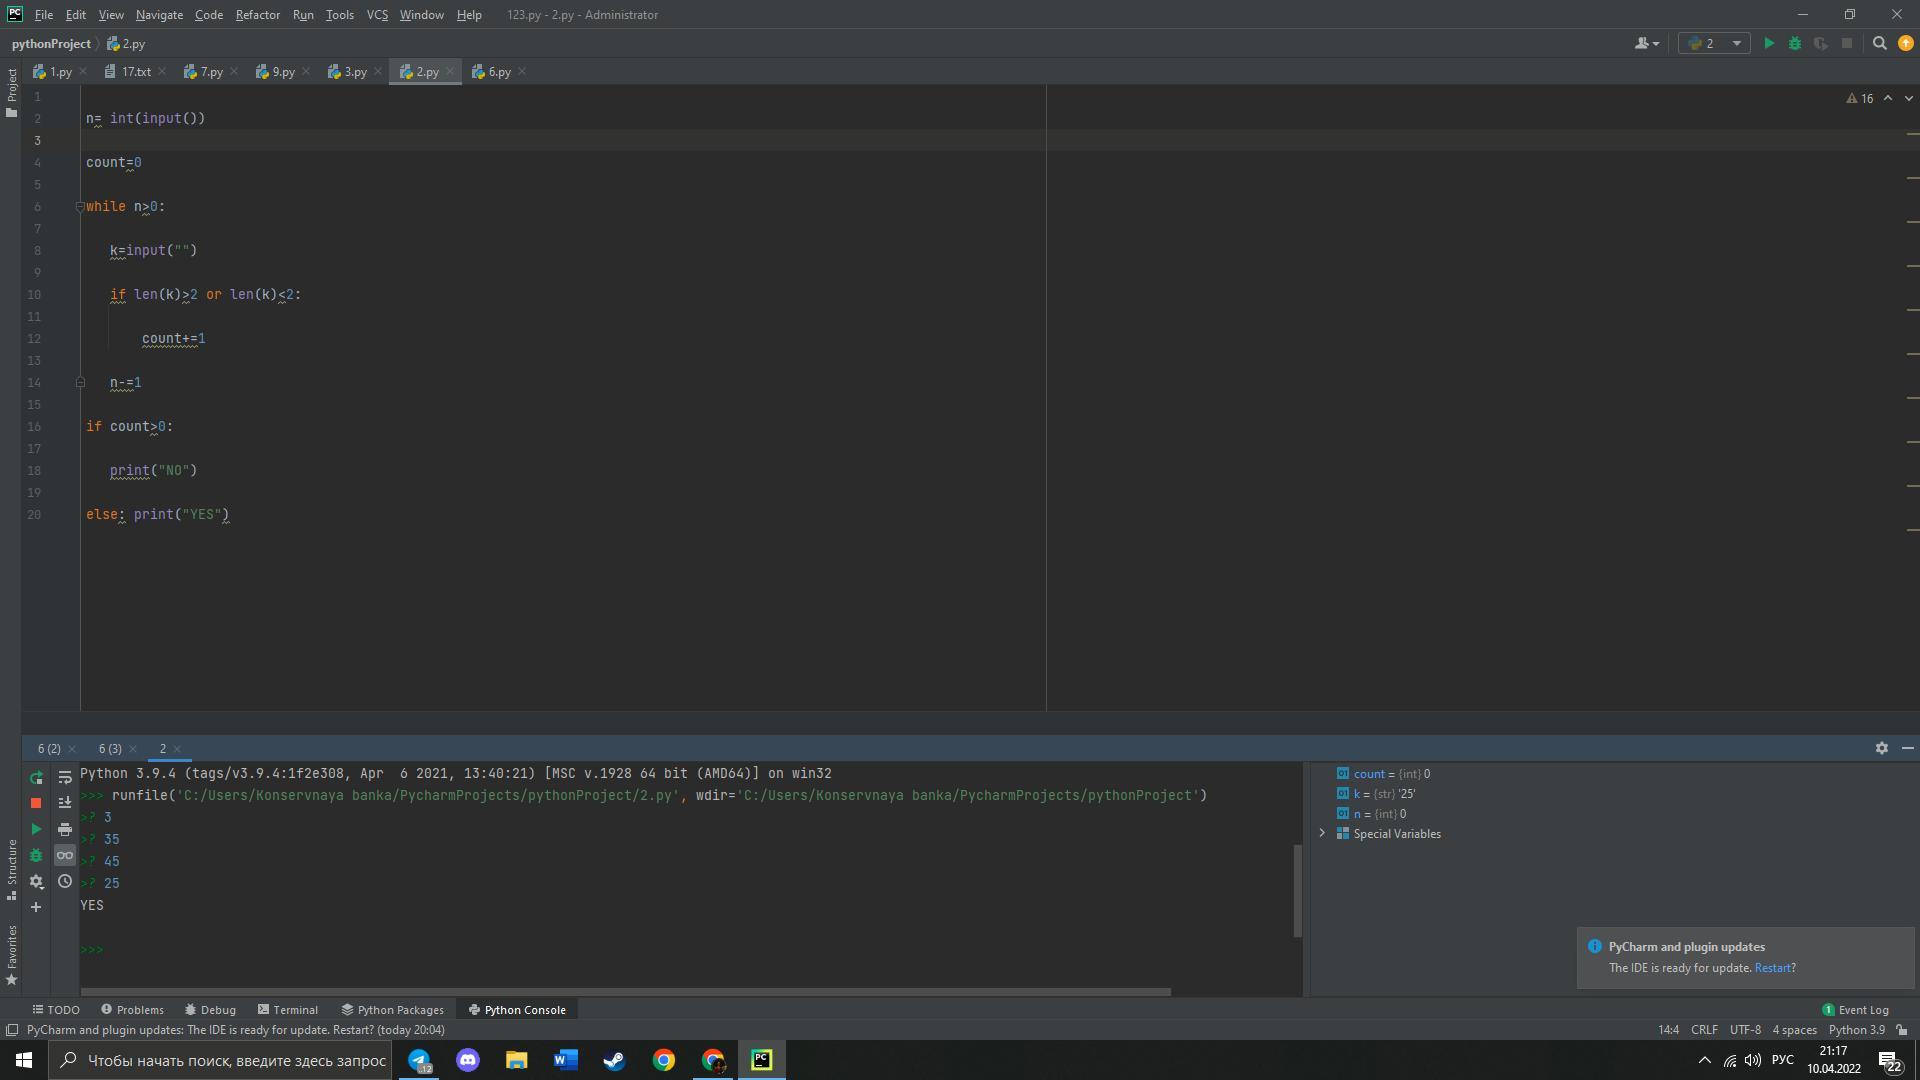Toggle the read-only lock icon in status bar
The width and height of the screenshot is (1920, 1080).
click(1902, 1030)
